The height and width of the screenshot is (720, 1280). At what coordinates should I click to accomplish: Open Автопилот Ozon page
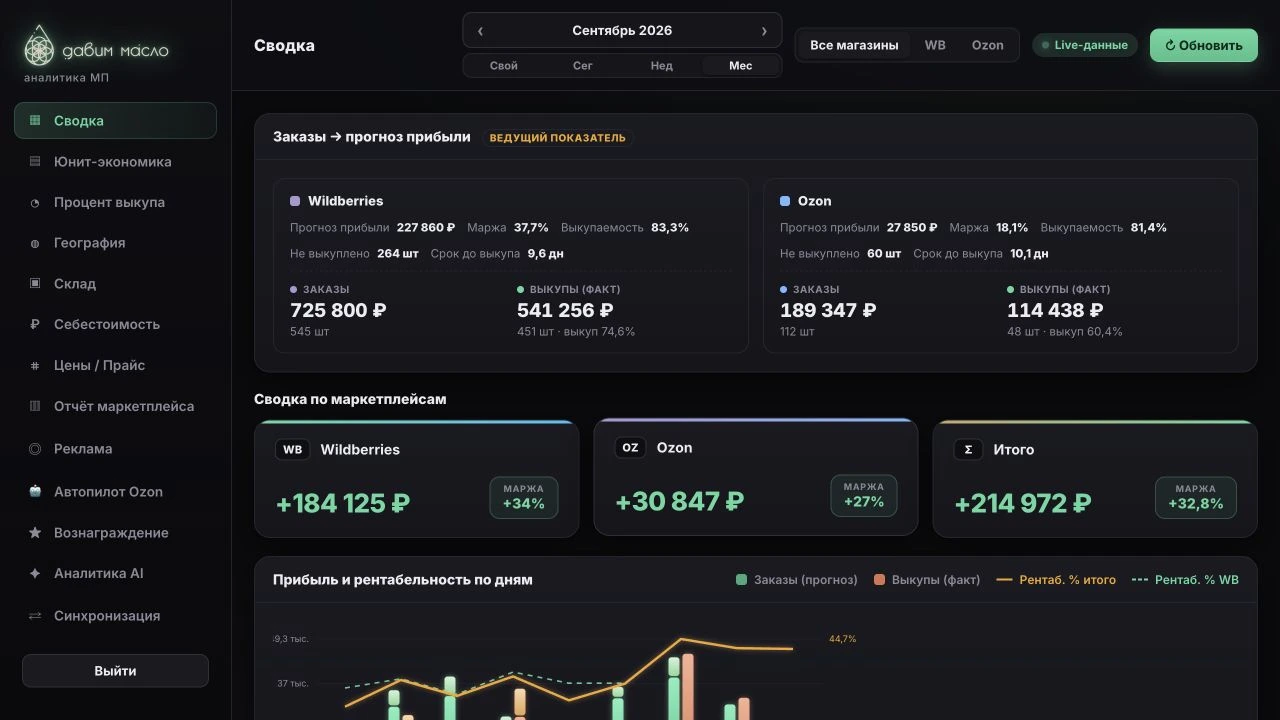point(115,492)
